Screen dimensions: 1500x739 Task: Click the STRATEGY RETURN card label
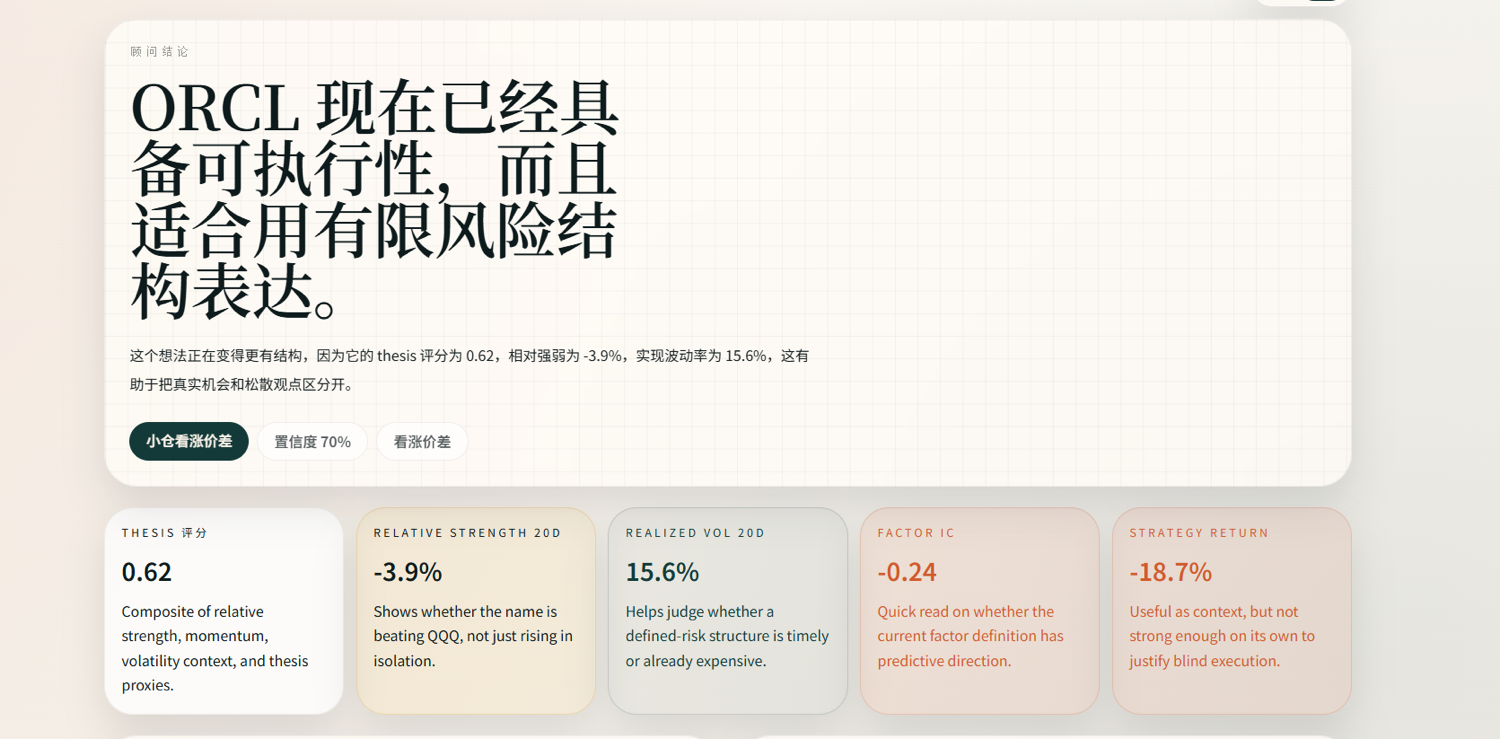pyautogui.click(x=1199, y=533)
